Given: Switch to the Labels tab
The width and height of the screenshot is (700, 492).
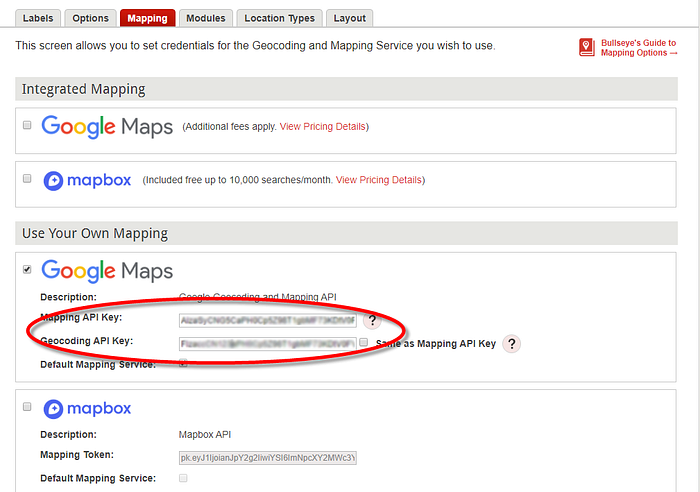Looking at the screenshot, I should 38,18.
